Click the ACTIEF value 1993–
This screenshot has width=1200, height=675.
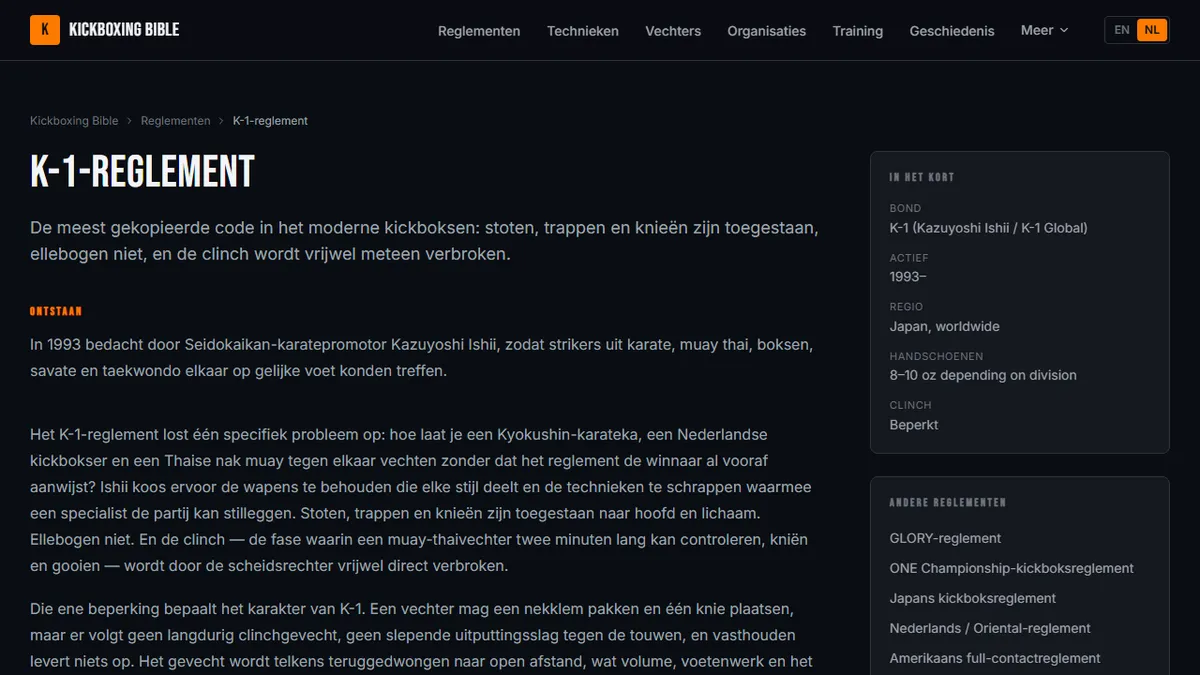(908, 277)
